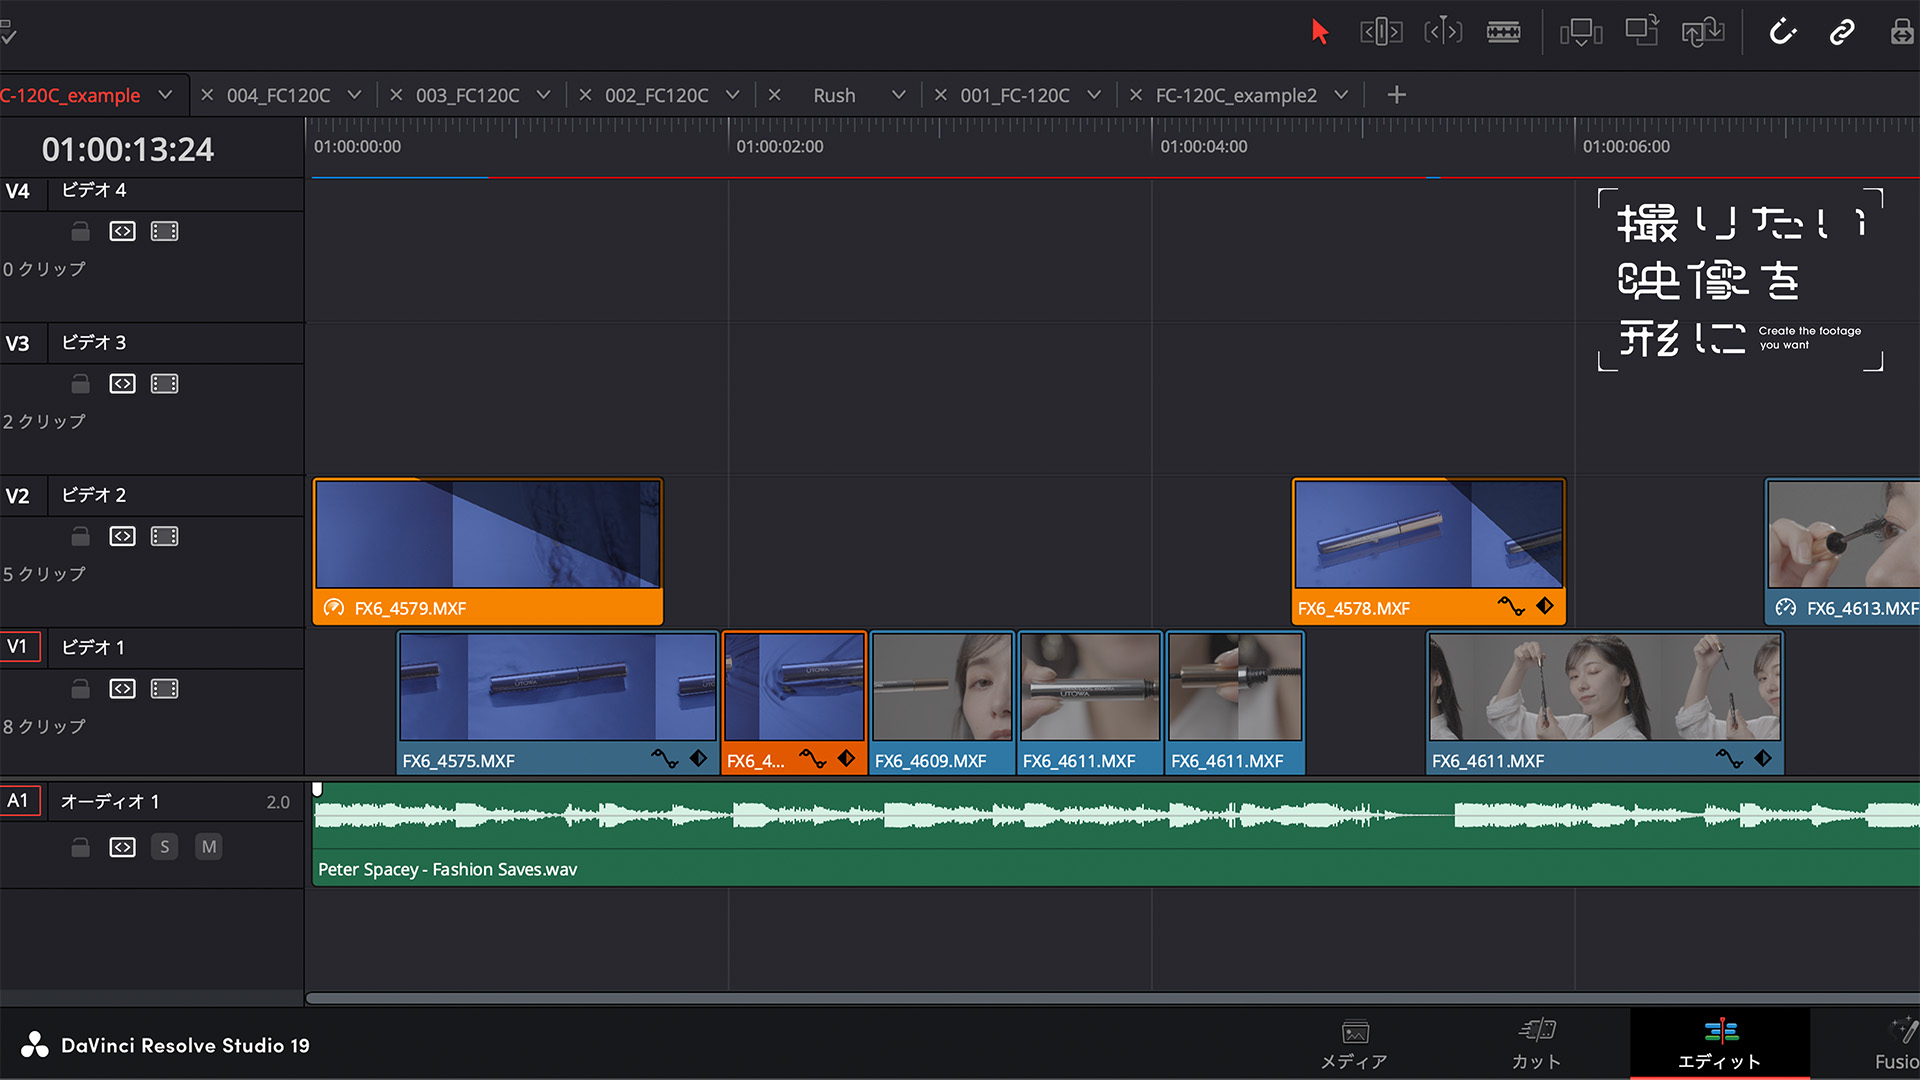
Task: Select the arrow Selection mode tool
Action: pos(1320,32)
